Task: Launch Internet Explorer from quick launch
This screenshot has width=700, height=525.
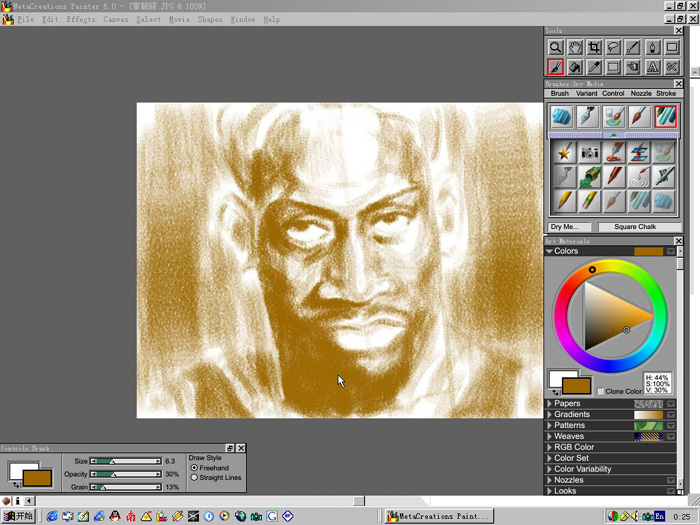Action: point(52,517)
